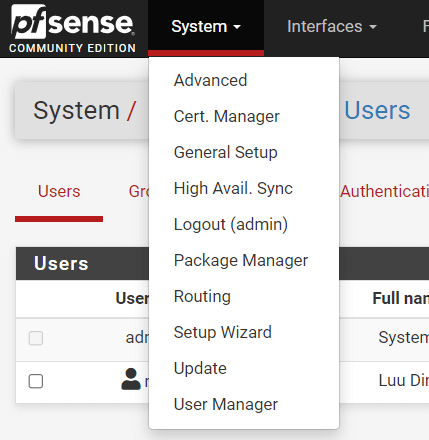Click the Username column header
The width and height of the screenshot is (429, 440).
(x=132, y=298)
